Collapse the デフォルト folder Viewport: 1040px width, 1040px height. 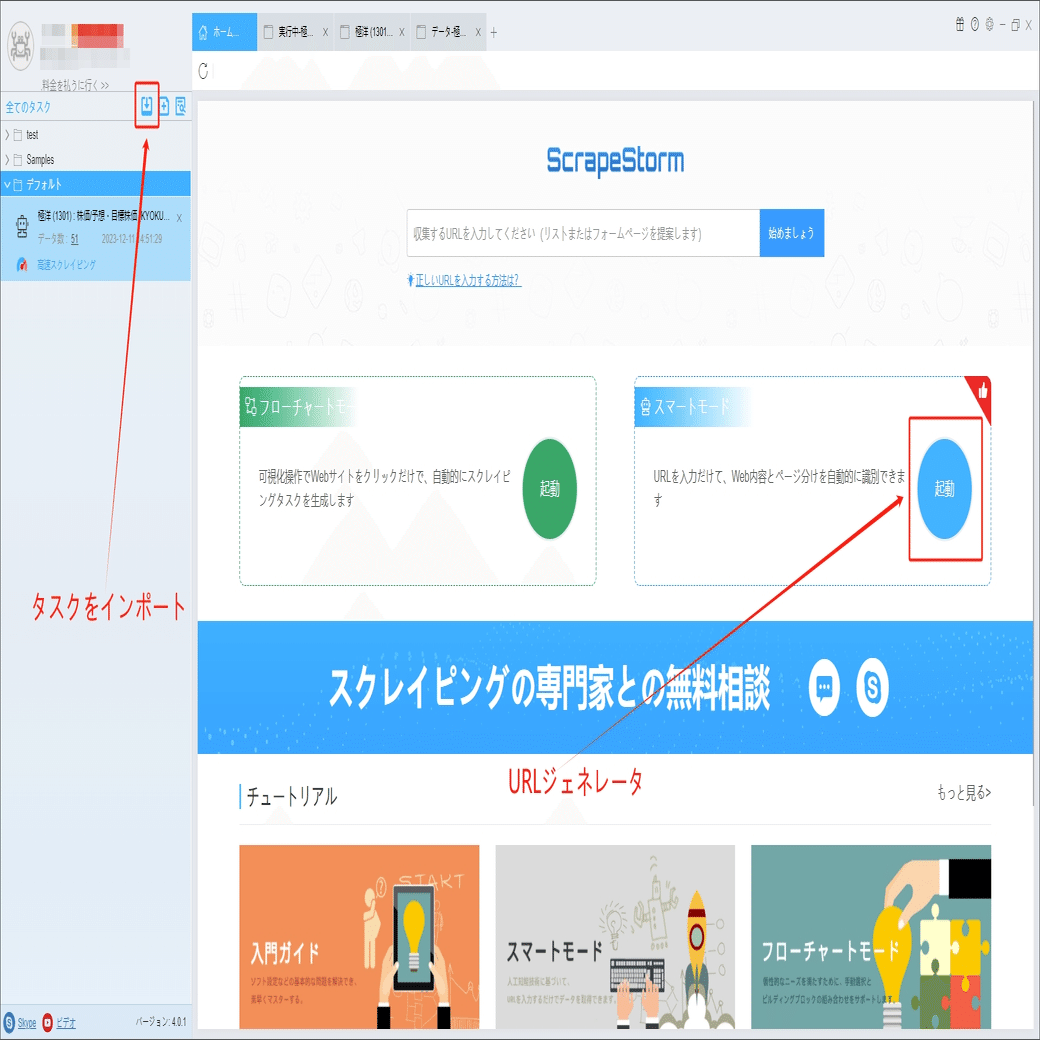pos(7,184)
